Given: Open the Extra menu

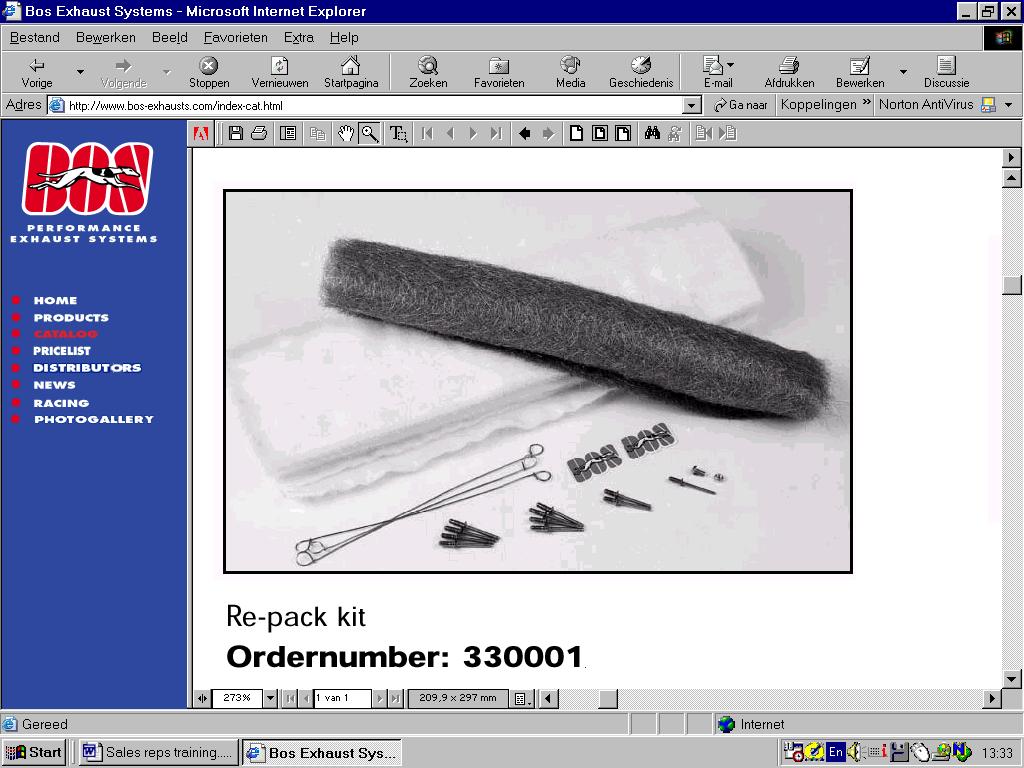Looking at the screenshot, I should (x=298, y=37).
